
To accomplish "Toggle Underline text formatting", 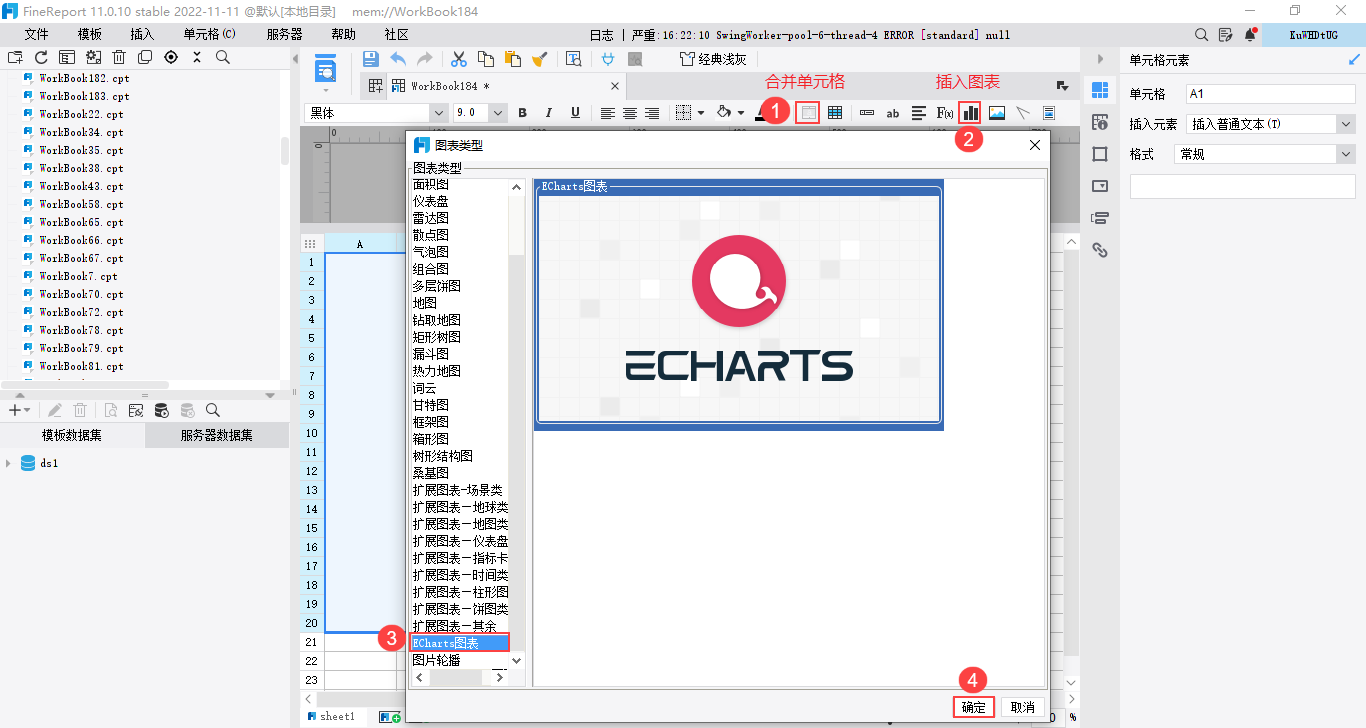I will click(575, 113).
